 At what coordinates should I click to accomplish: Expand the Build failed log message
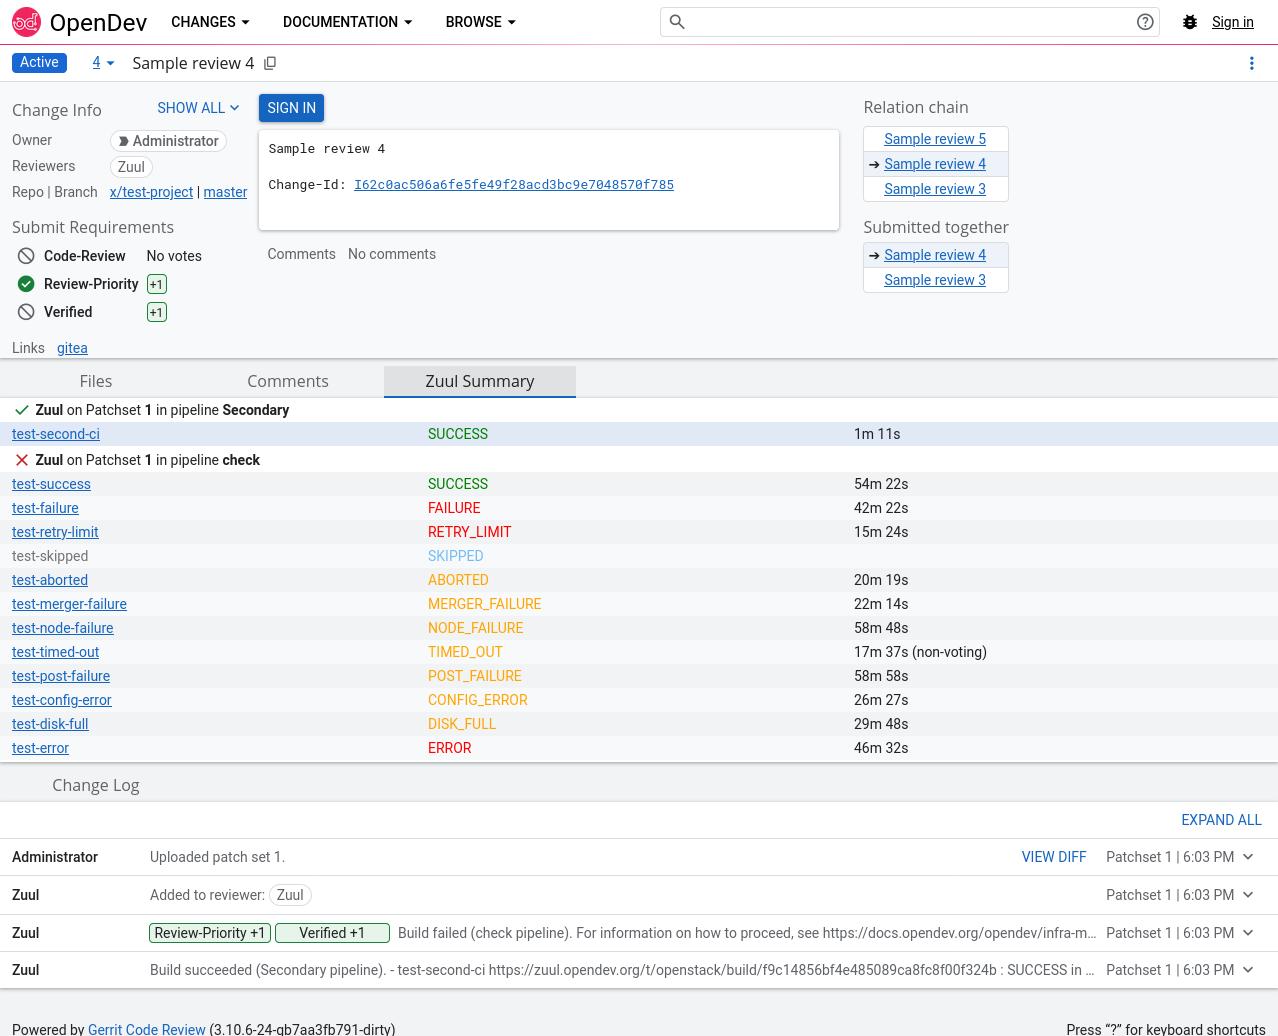click(x=1248, y=933)
